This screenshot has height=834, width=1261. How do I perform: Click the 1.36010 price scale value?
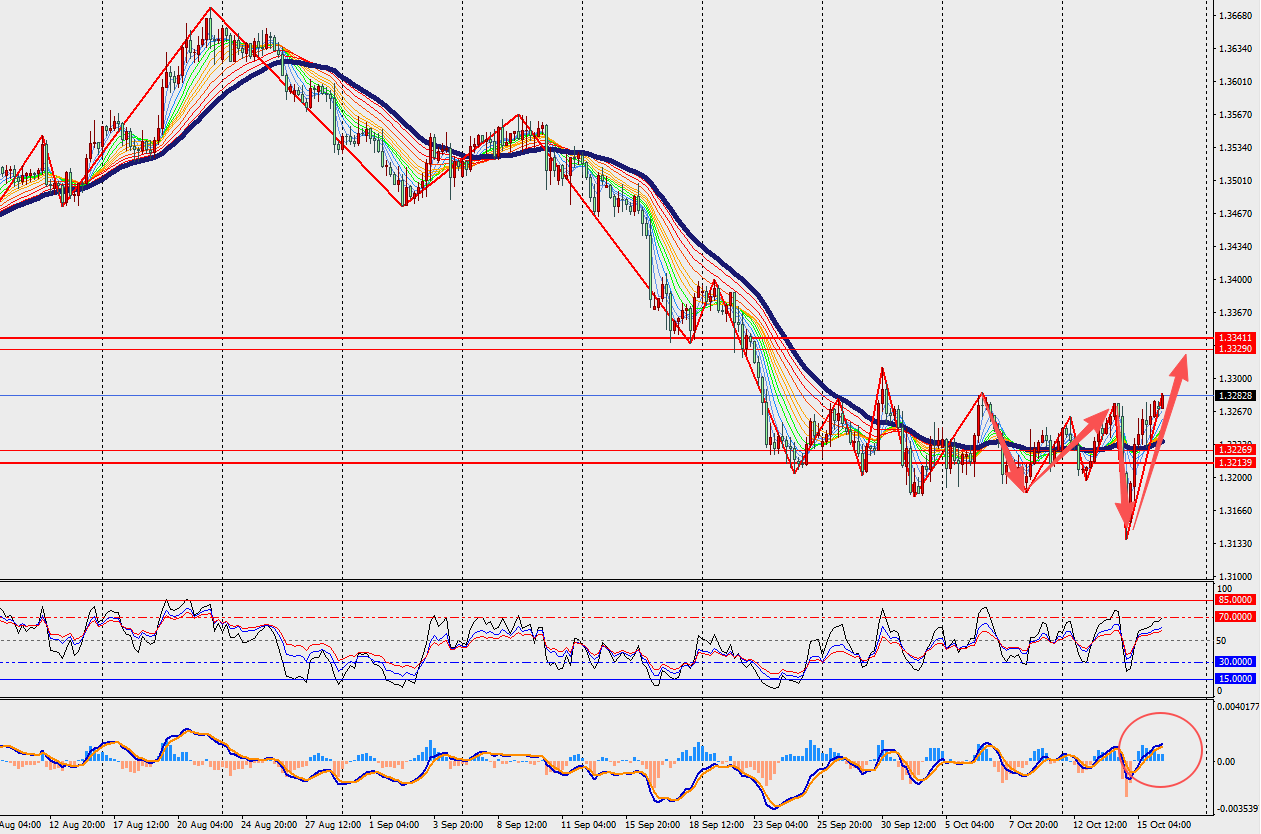1236,82
